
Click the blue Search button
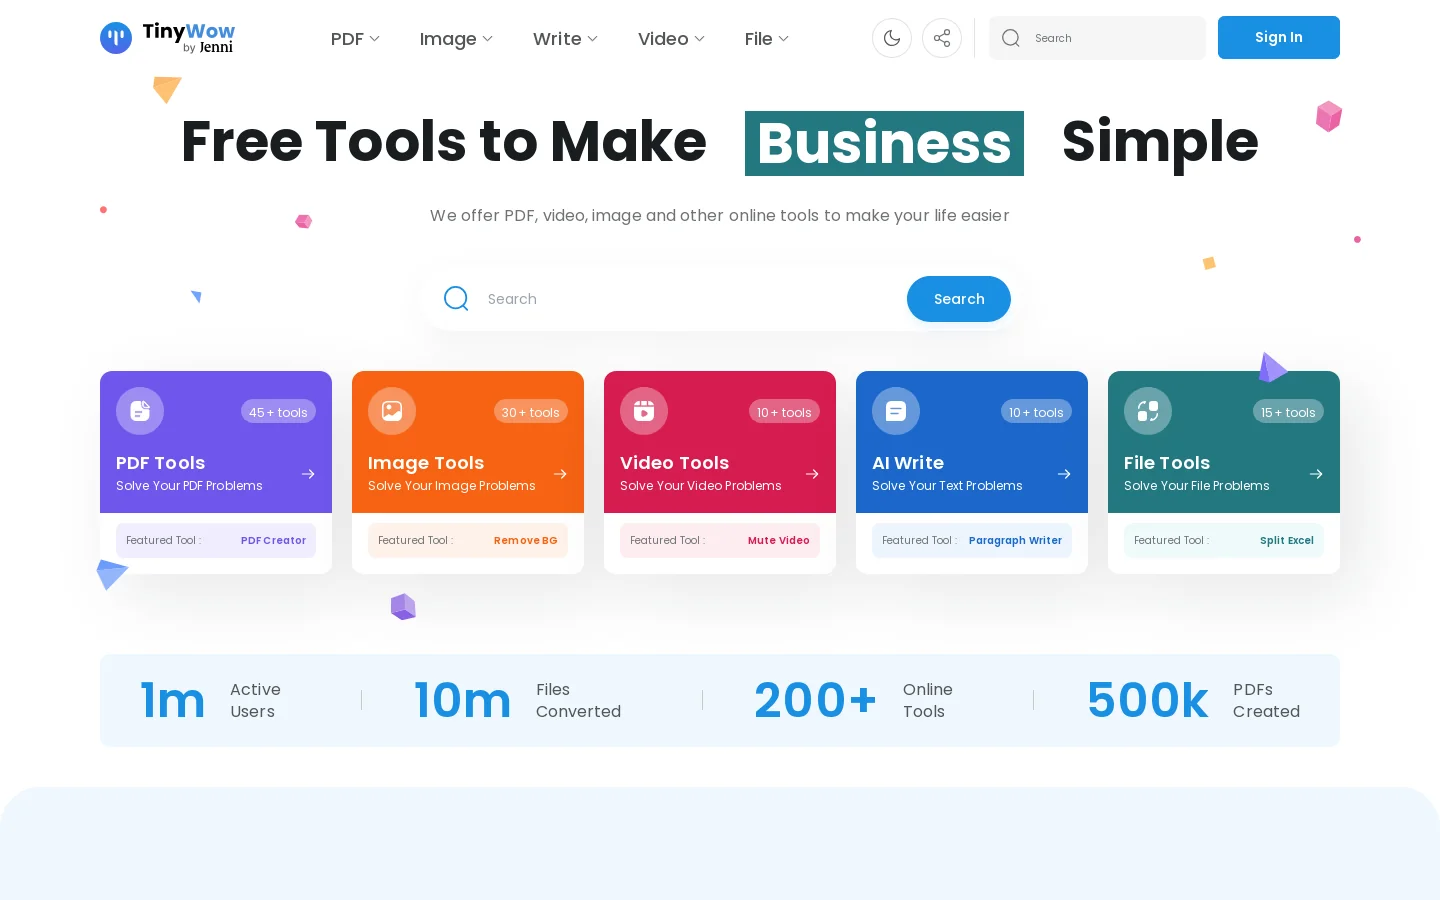(x=959, y=299)
